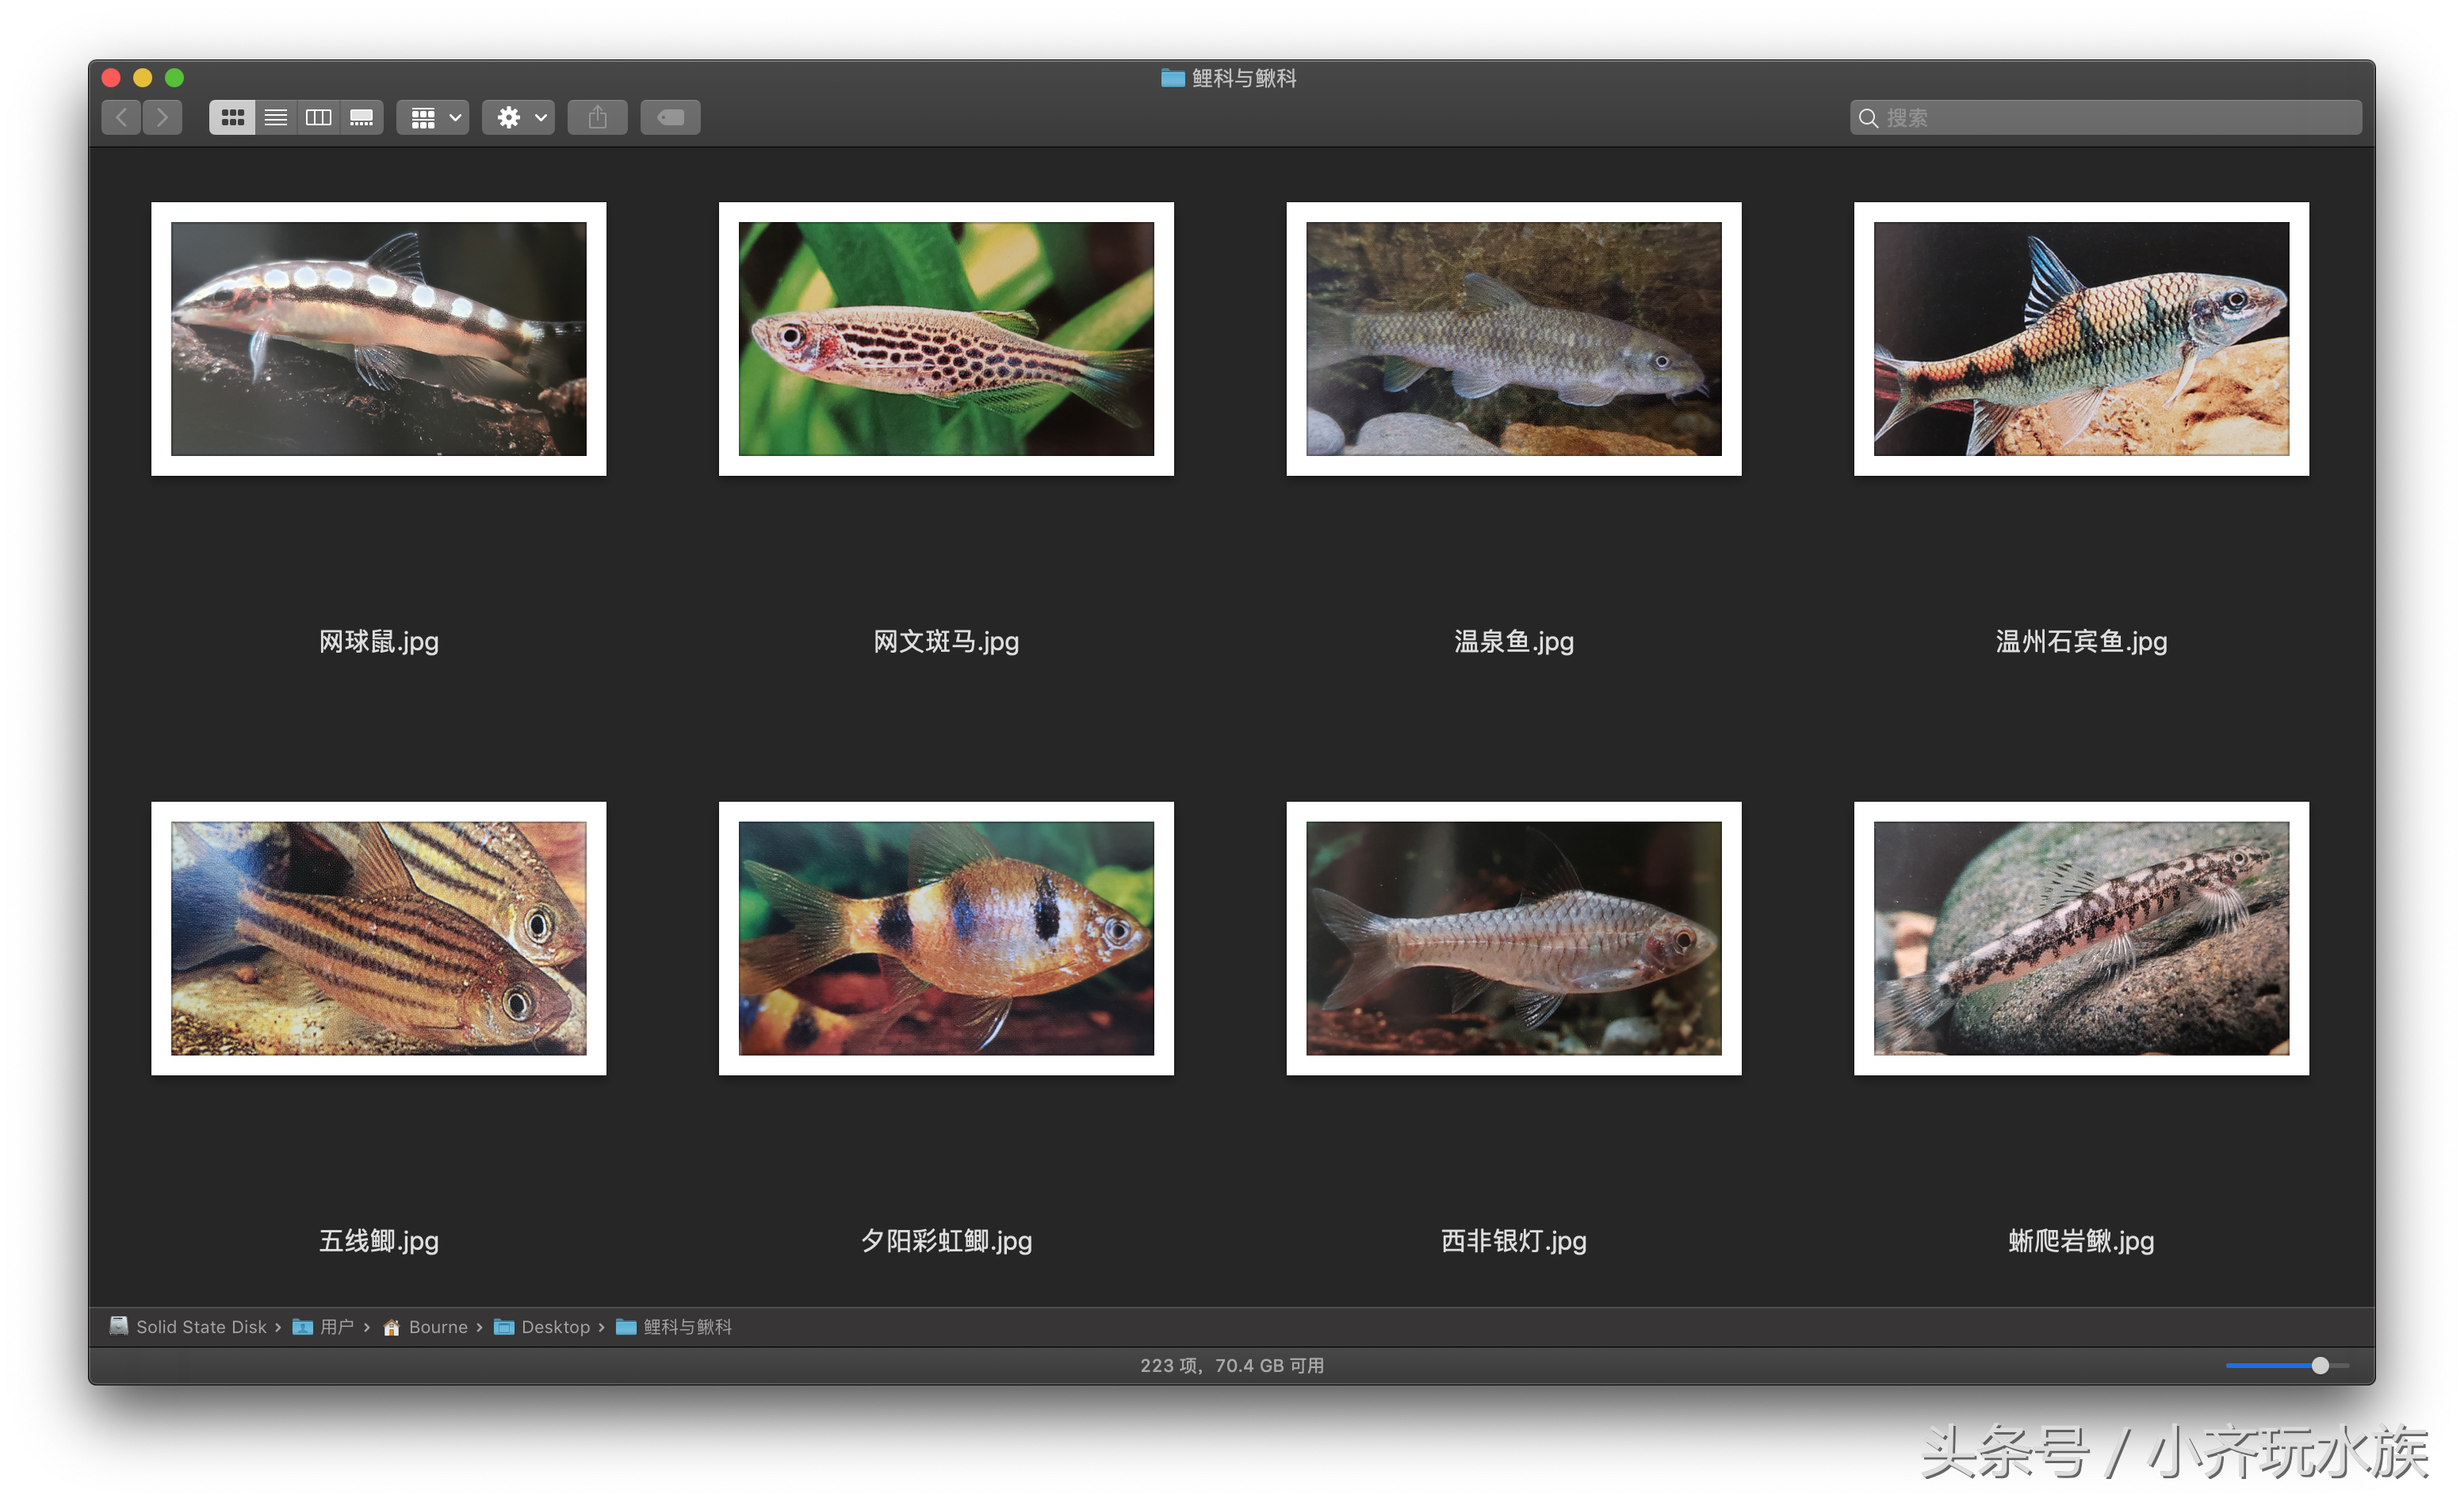Zoom the window with green button
This screenshot has width=2464, height=1502.
click(175, 78)
